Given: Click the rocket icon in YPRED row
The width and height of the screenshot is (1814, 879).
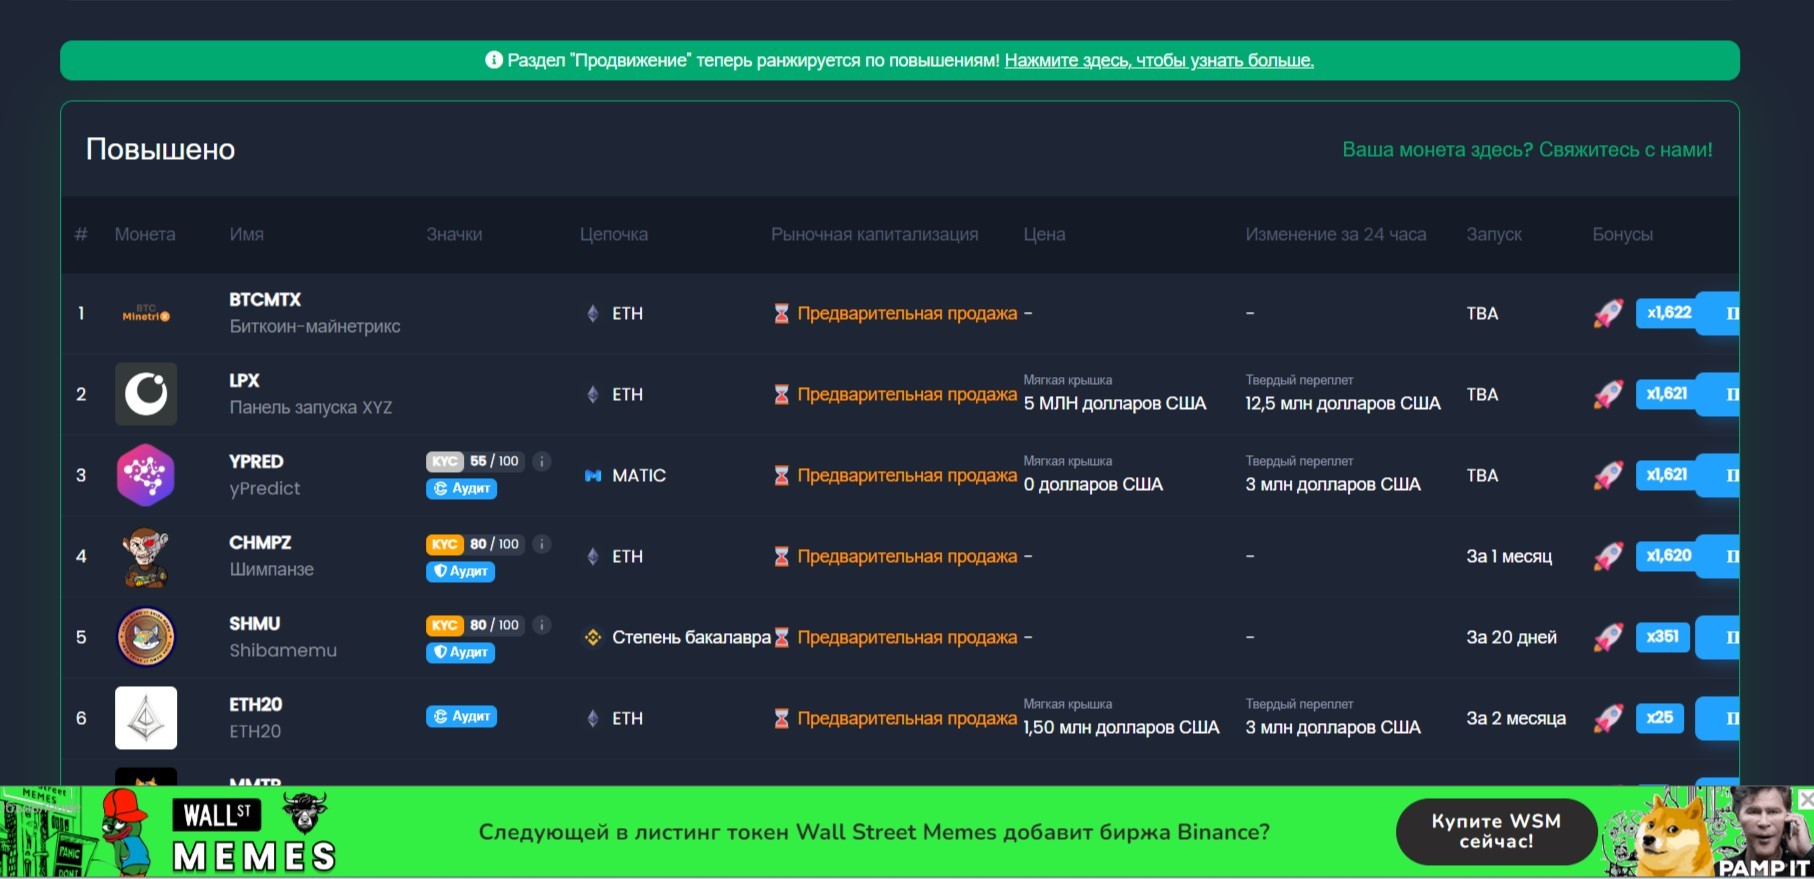Looking at the screenshot, I should (1608, 475).
